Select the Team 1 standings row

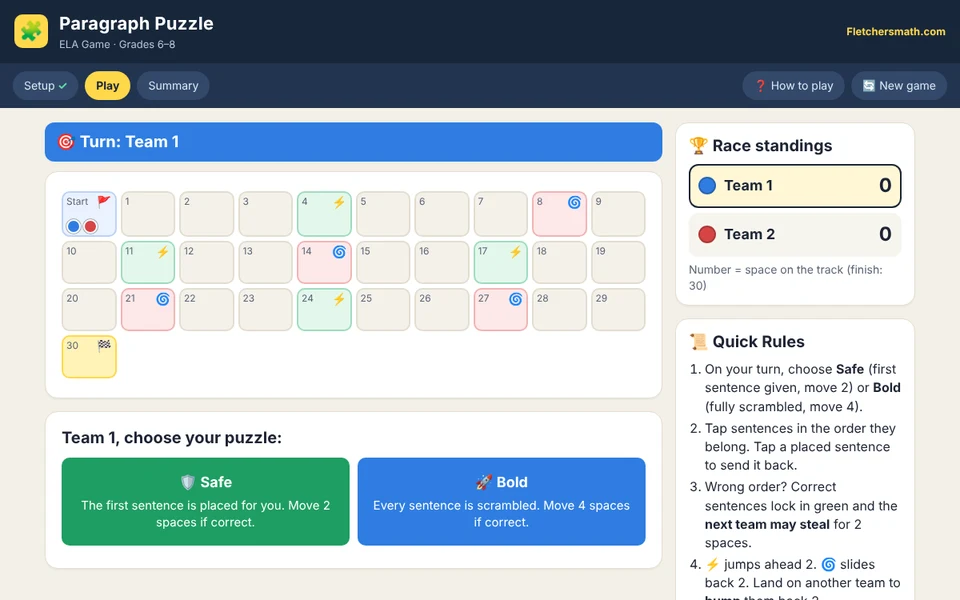[x=795, y=186]
